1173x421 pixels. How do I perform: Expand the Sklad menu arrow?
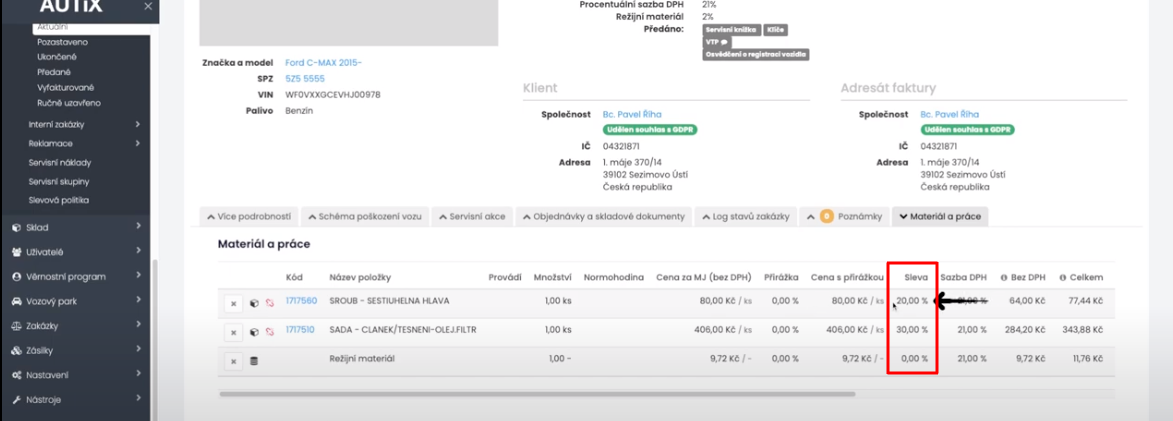click(139, 227)
